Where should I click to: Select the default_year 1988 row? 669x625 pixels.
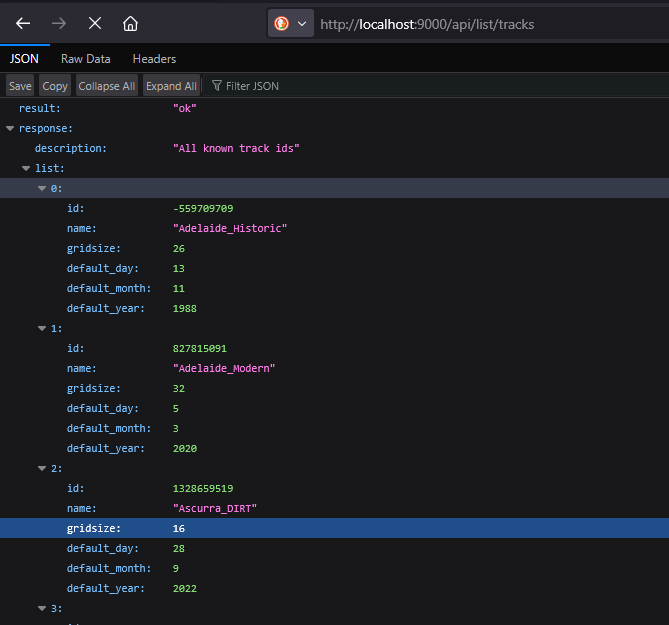(334, 308)
